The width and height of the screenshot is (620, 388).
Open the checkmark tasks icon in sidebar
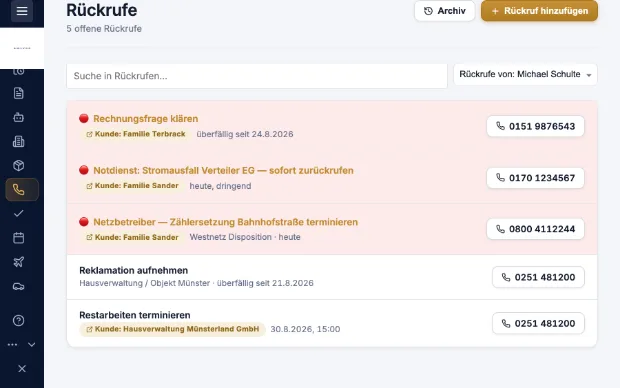(19, 214)
